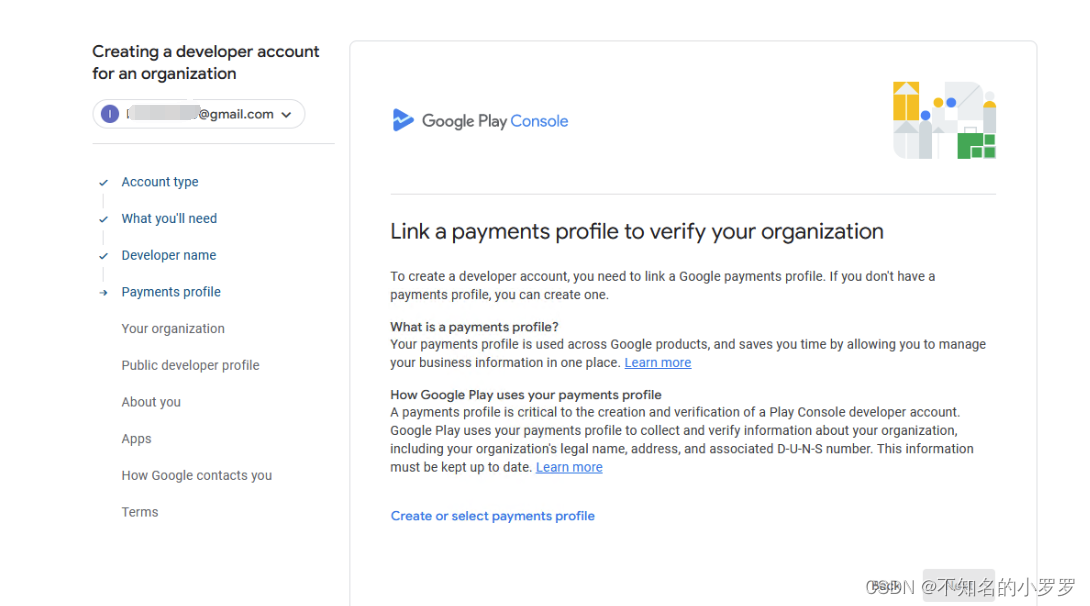Screen dimensions: 1090x606
Task: Select the Payments profile step
Action: click(x=171, y=292)
